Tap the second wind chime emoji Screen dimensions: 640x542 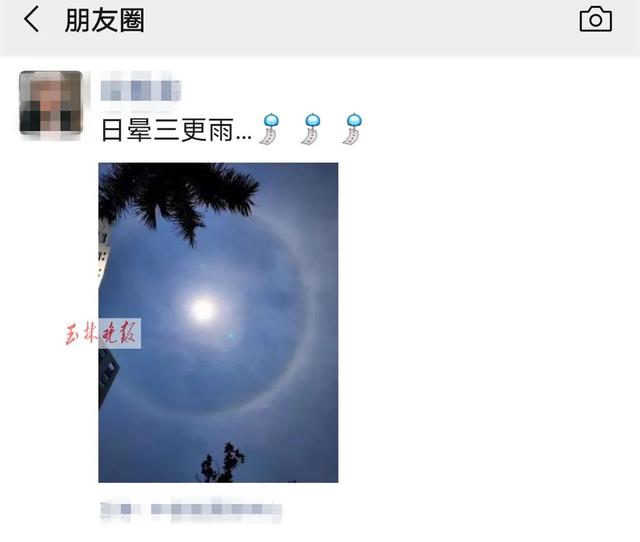311,129
